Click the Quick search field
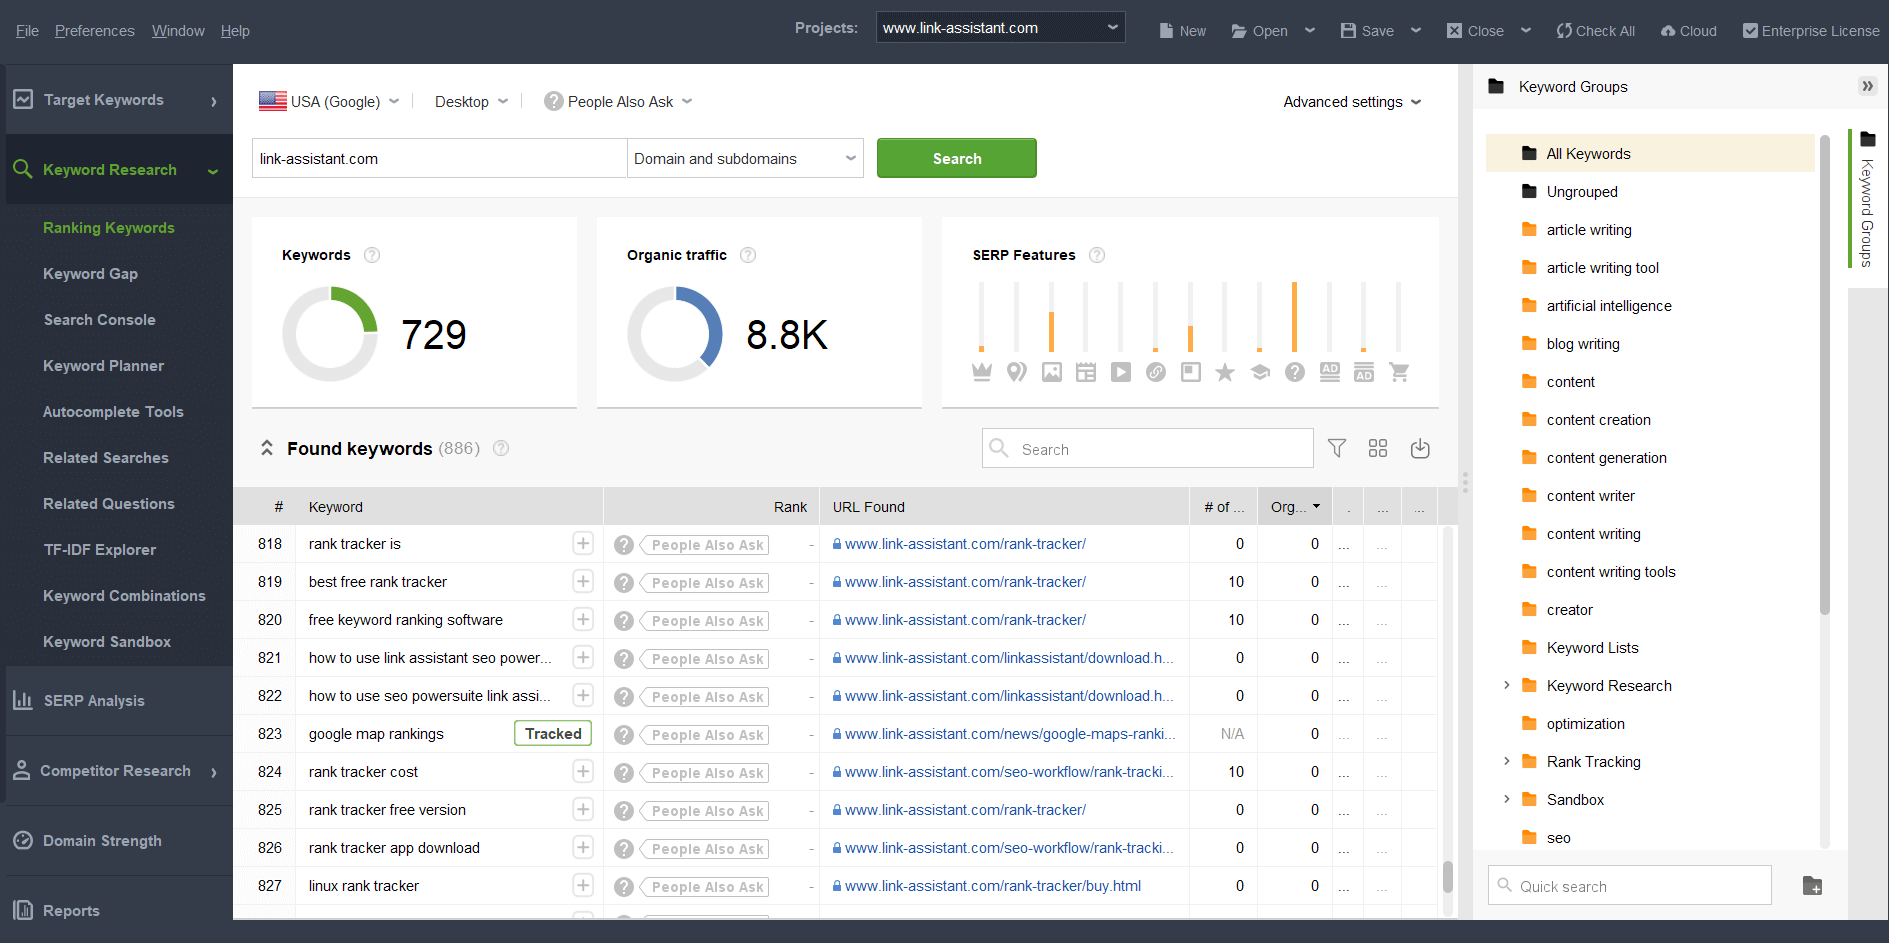 pyautogui.click(x=1629, y=886)
